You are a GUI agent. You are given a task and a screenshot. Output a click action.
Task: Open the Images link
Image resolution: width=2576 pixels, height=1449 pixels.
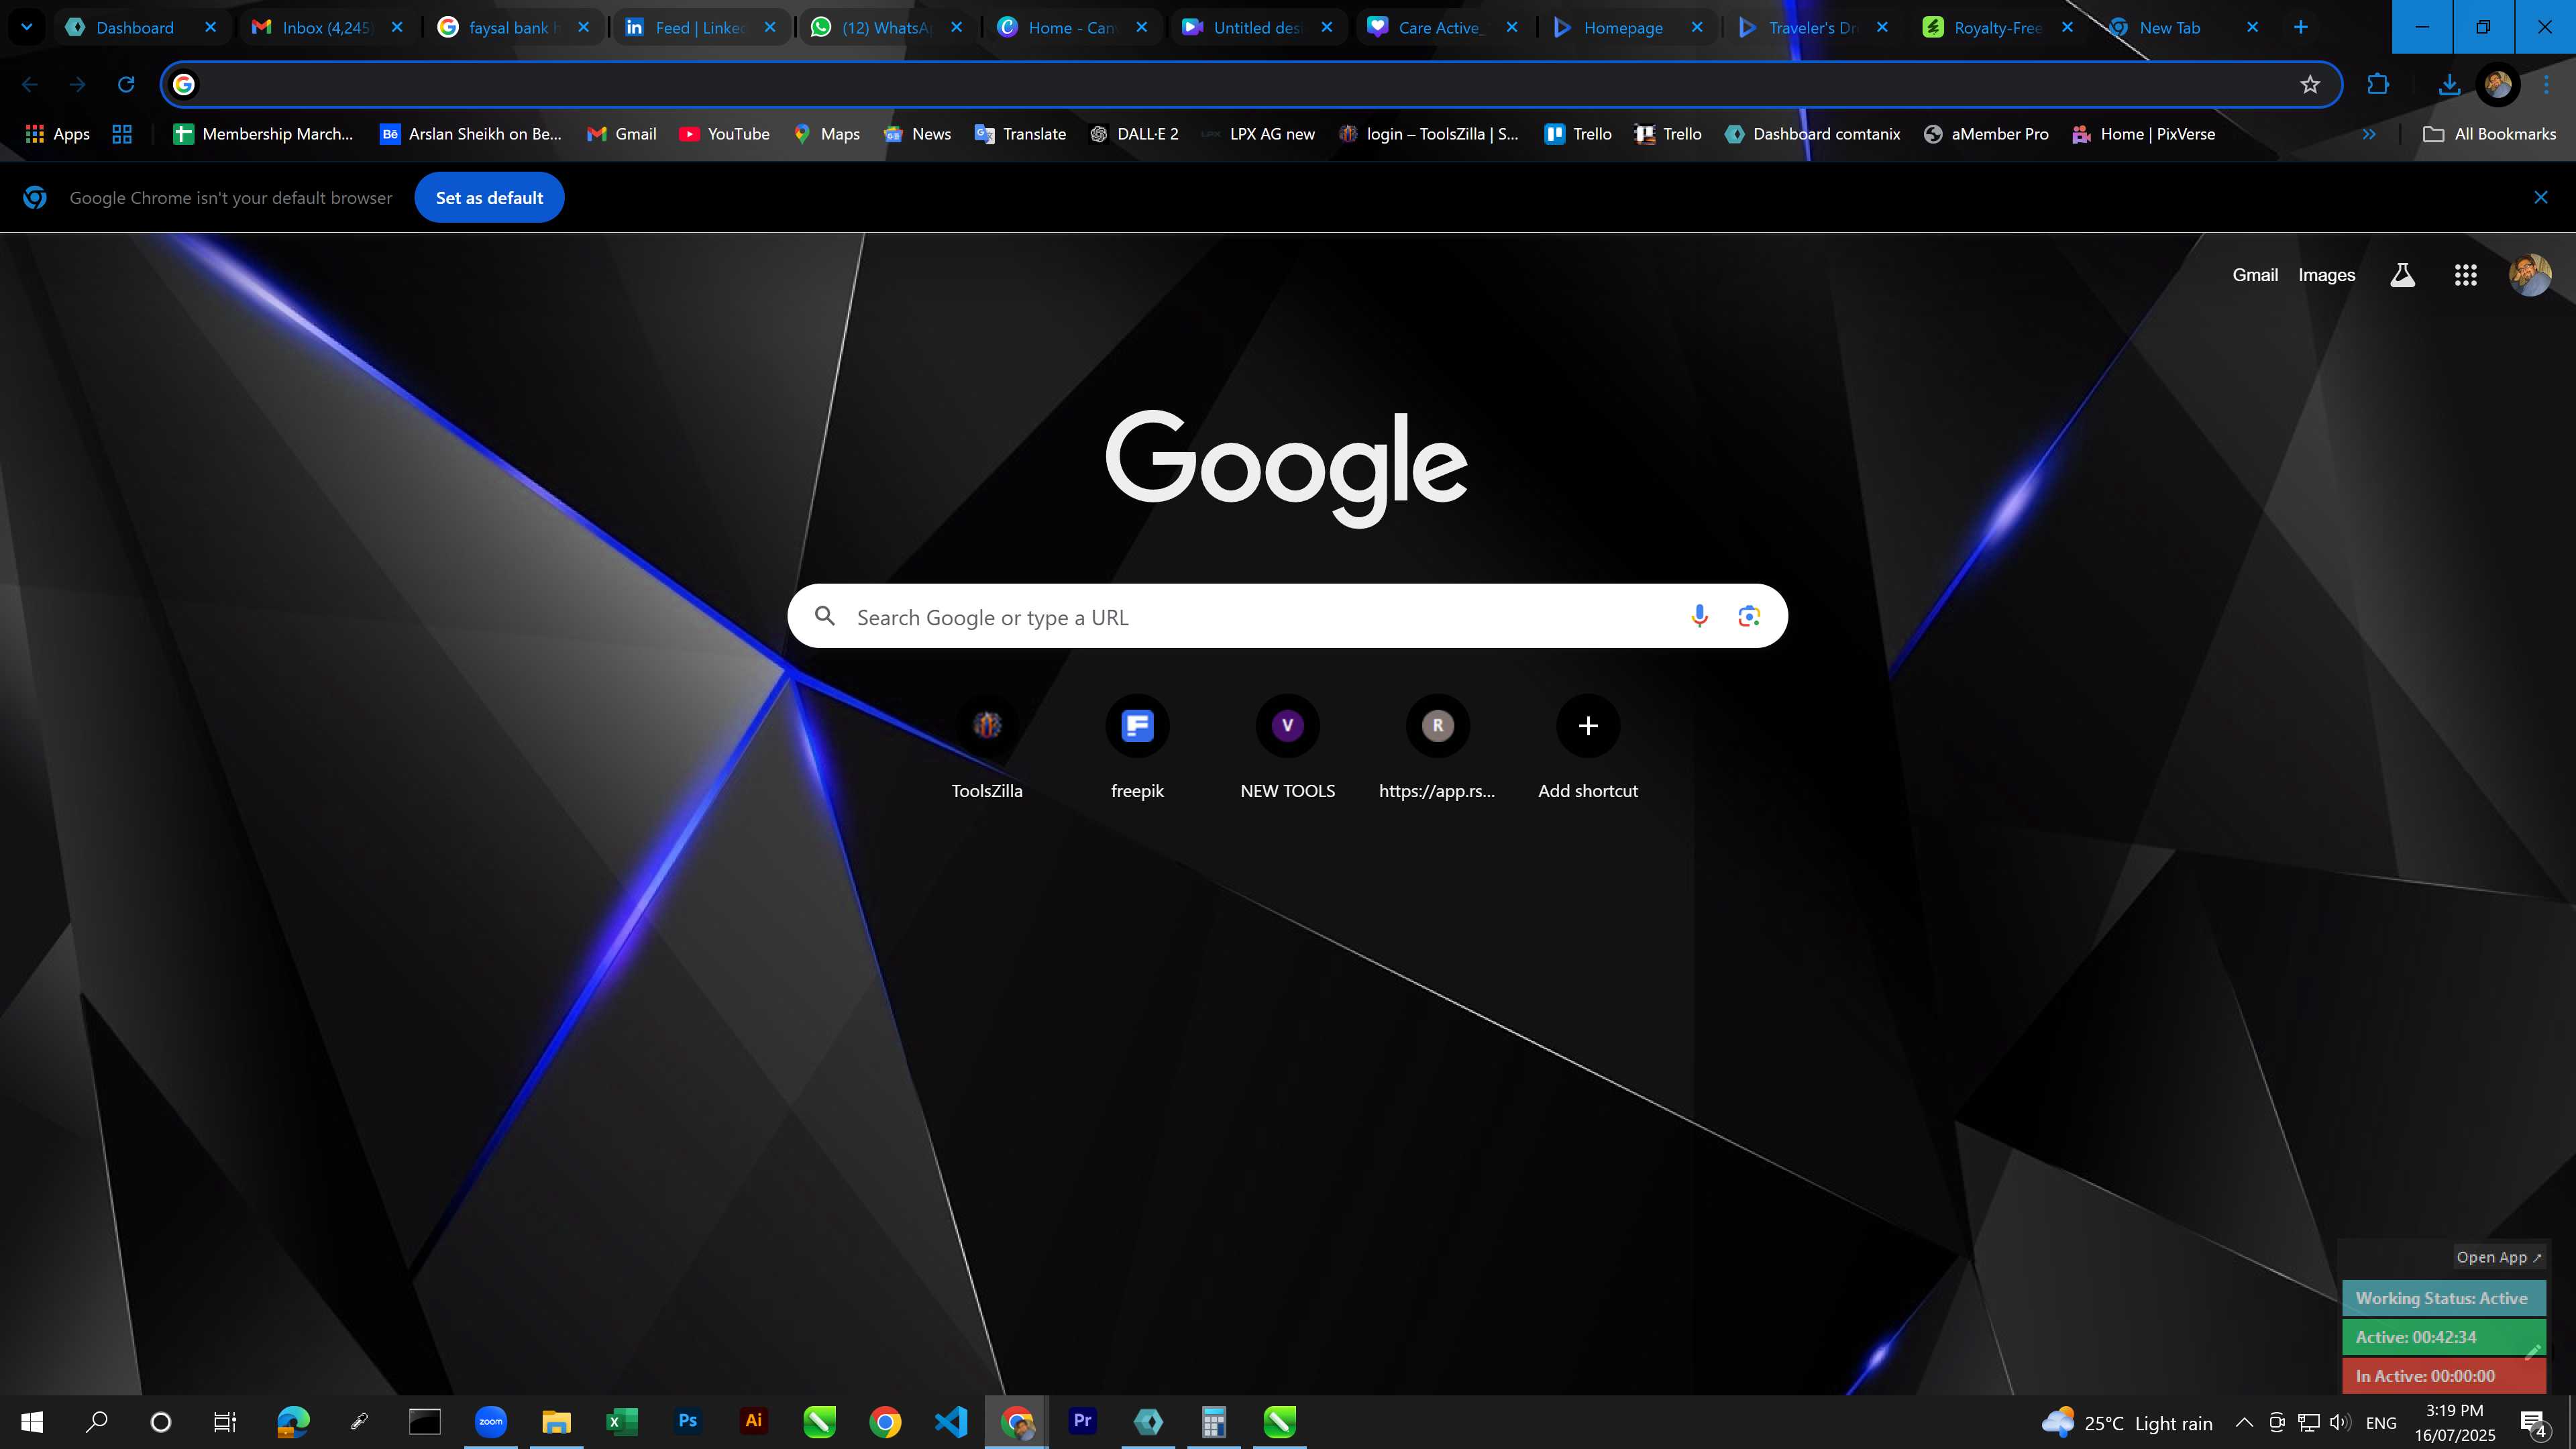(x=2327, y=275)
